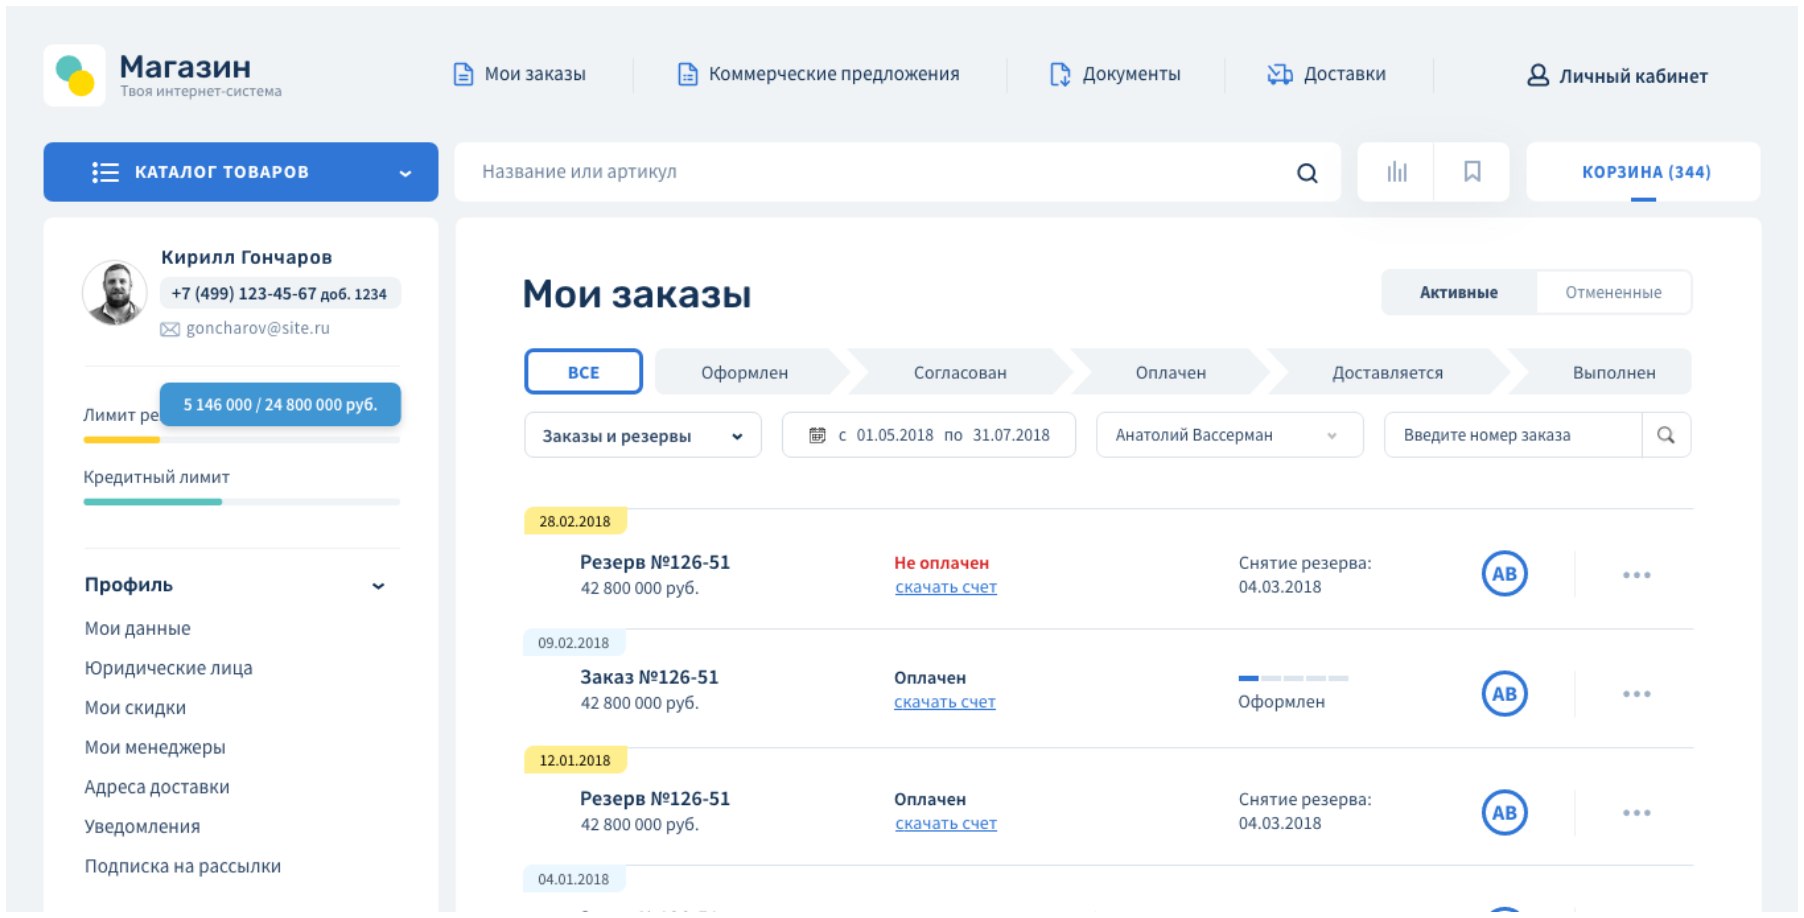Open more options for 28.02.2018 reserve
Image resolution: width=1804 pixels, height=918 pixels.
[x=1636, y=575]
